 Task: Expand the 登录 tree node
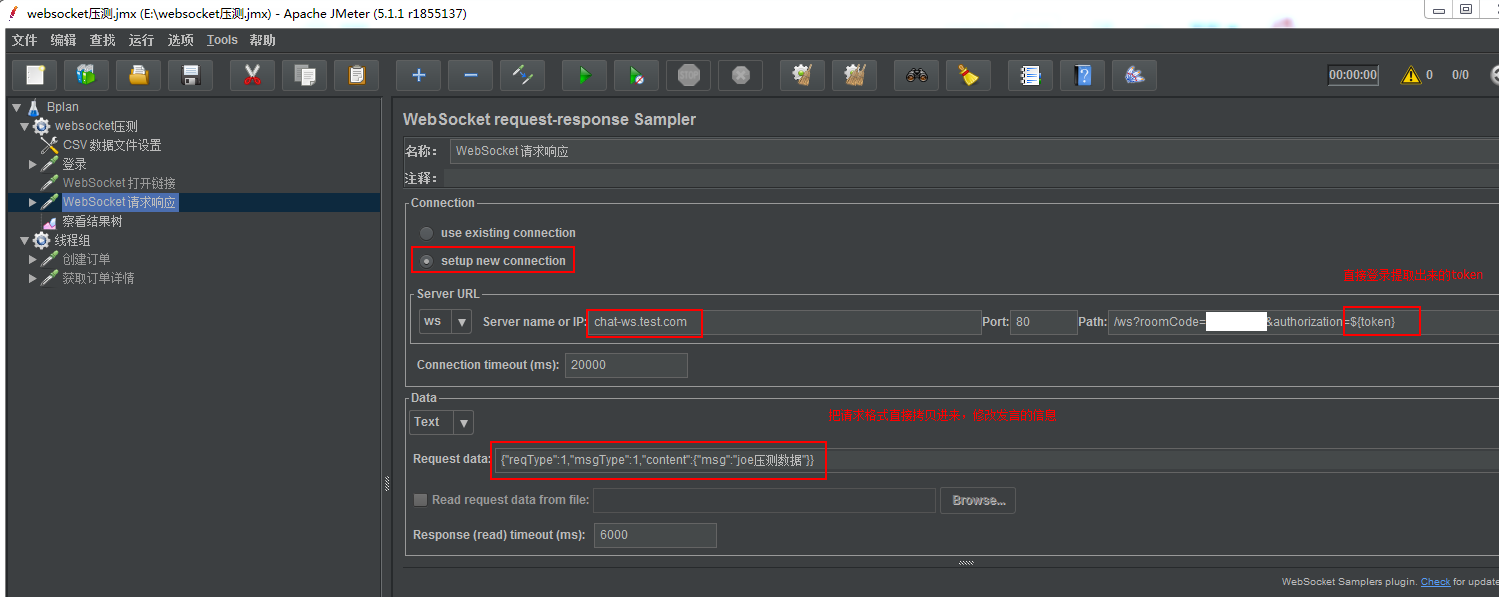(32, 164)
